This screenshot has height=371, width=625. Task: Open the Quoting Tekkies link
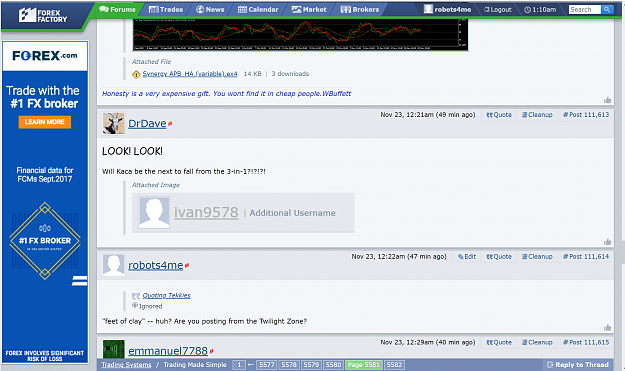coord(167,295)
